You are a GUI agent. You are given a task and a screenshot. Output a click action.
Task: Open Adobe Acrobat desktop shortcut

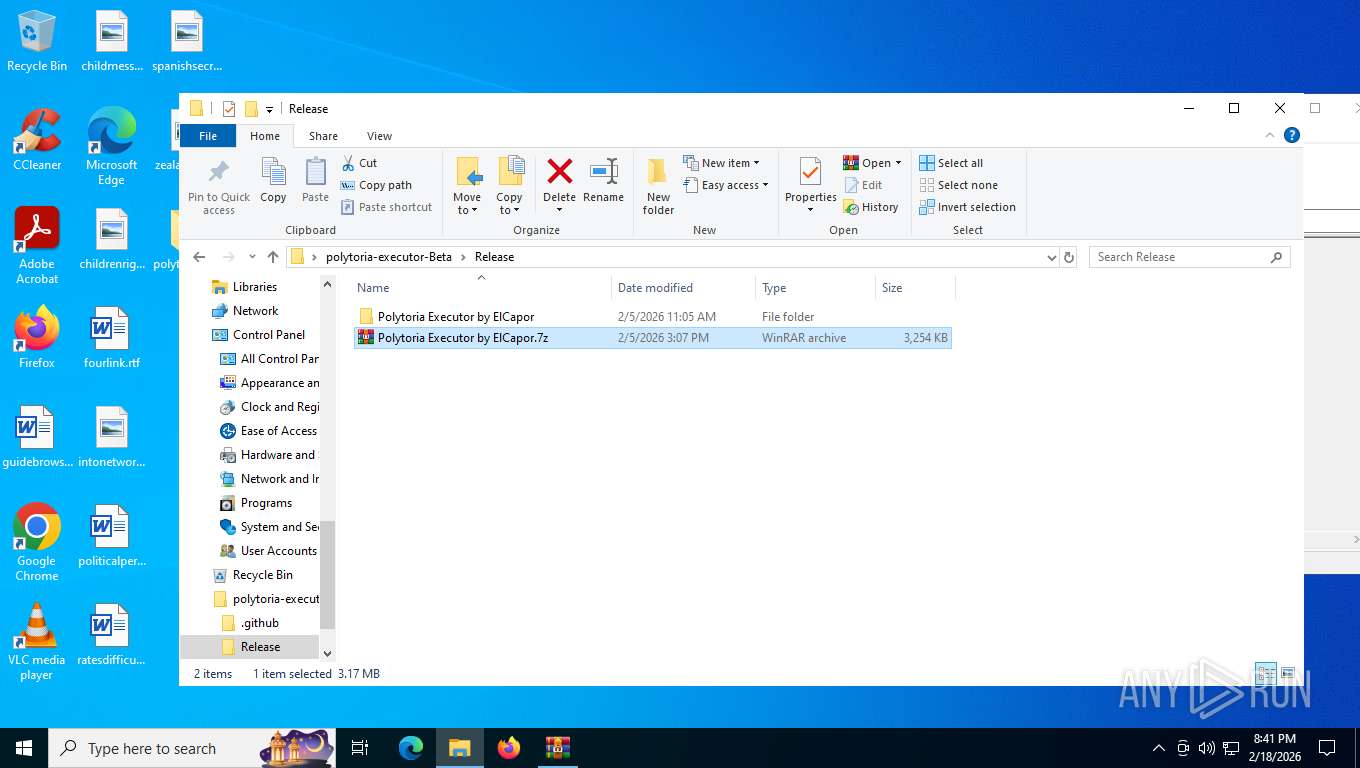pyautogui.click(x=37, y=246)
